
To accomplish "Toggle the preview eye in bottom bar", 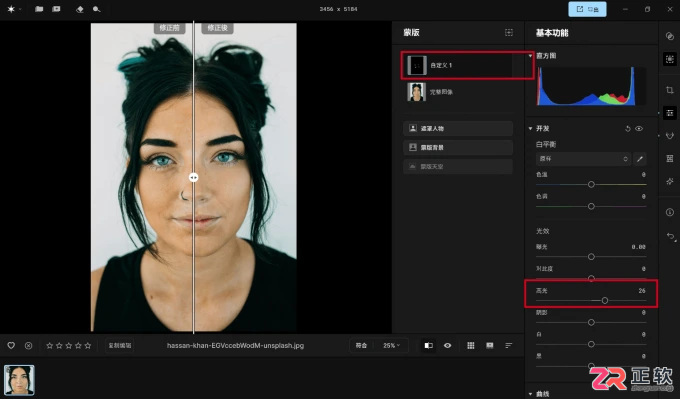I will [x=448, y=345].
